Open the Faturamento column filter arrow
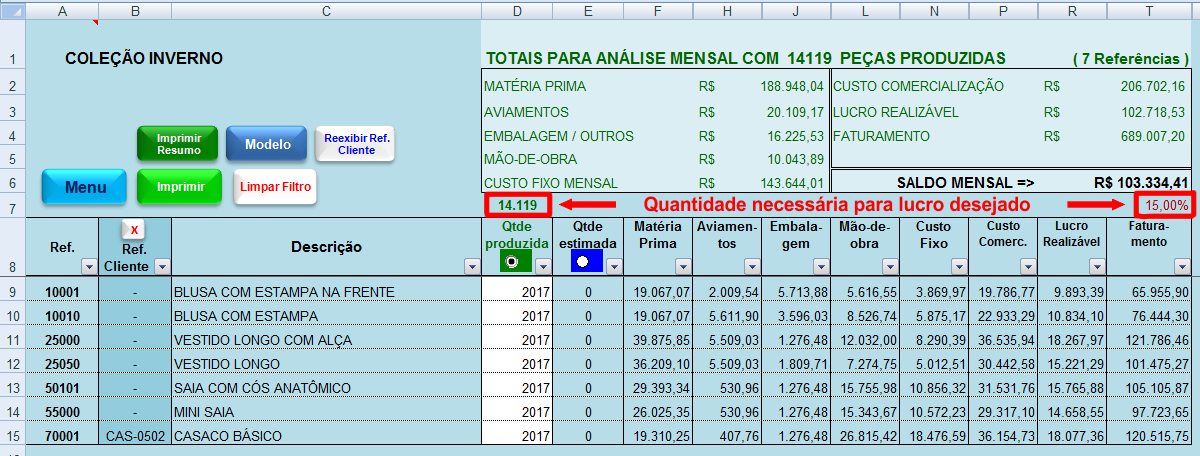Viewport: 1200px width, 456px height. pos(1181,267)
